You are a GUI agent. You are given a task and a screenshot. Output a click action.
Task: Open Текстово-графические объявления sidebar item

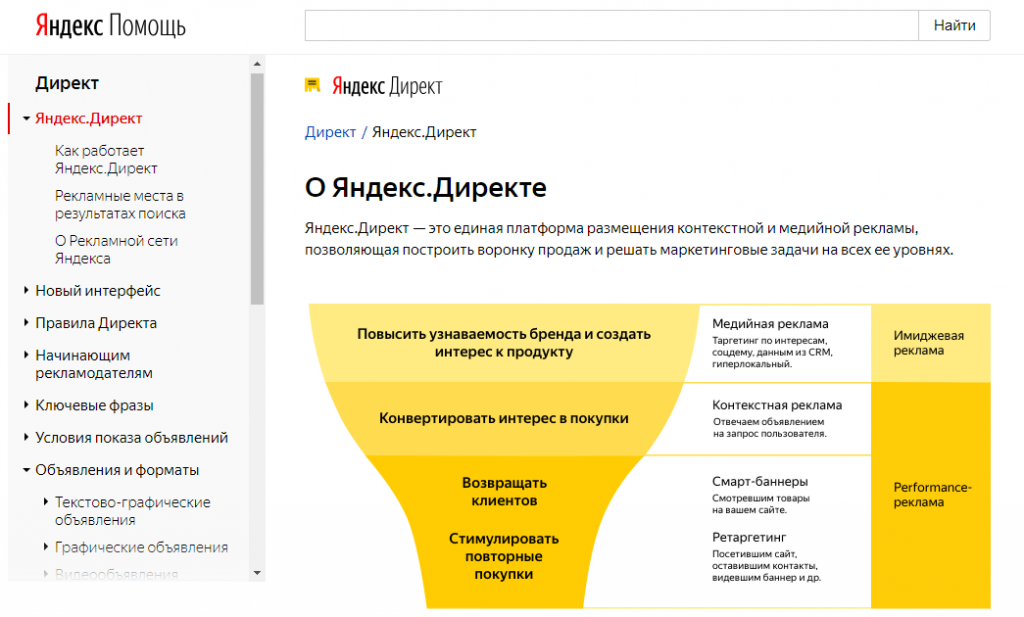[133, 511]
